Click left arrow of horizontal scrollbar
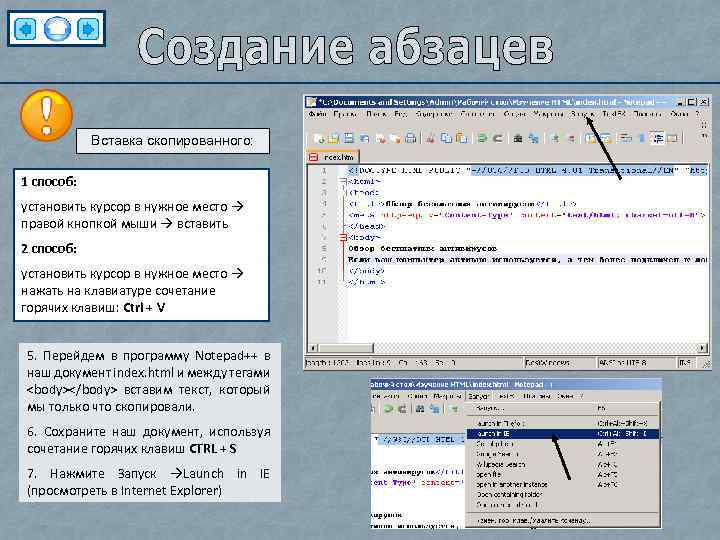Screen dimensions: 720x540 [x=313, y=348]
